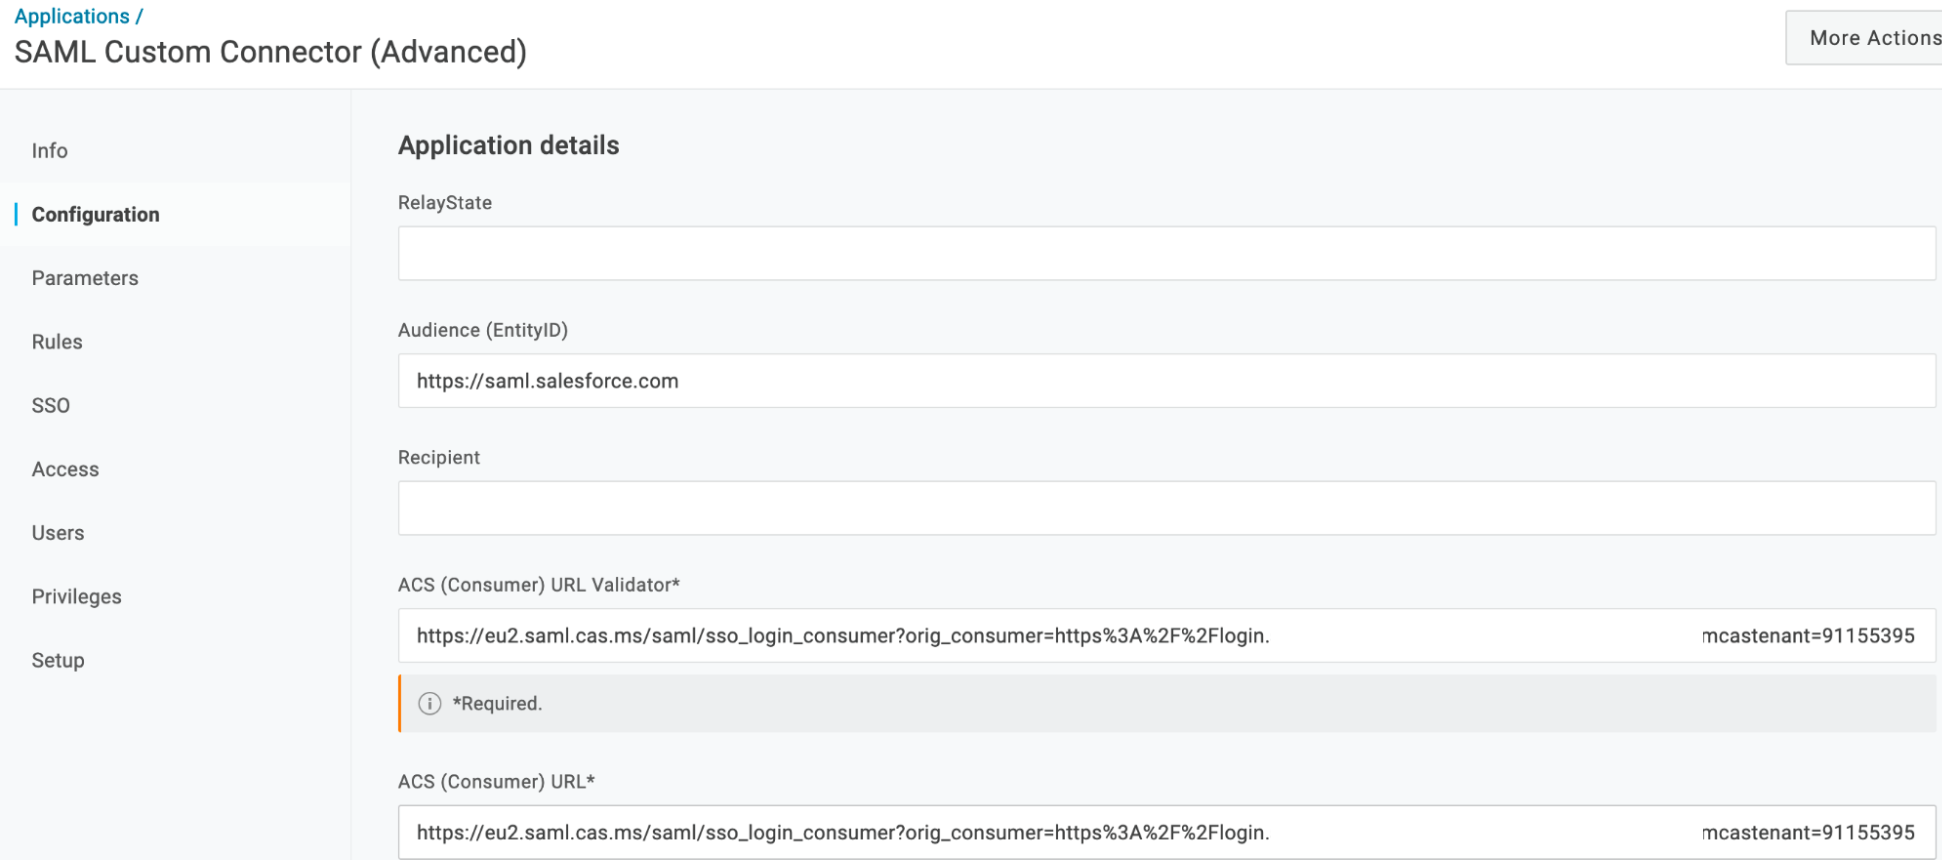Open the Rules section

[x=57, y=342]
